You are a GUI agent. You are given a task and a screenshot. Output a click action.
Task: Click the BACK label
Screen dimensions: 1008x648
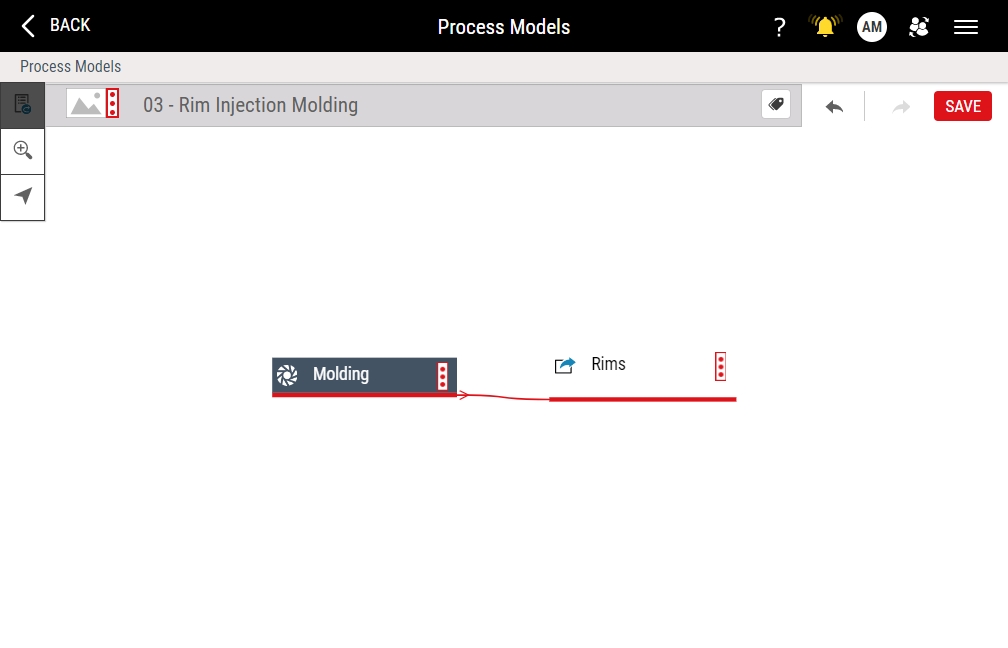[70, 25]
